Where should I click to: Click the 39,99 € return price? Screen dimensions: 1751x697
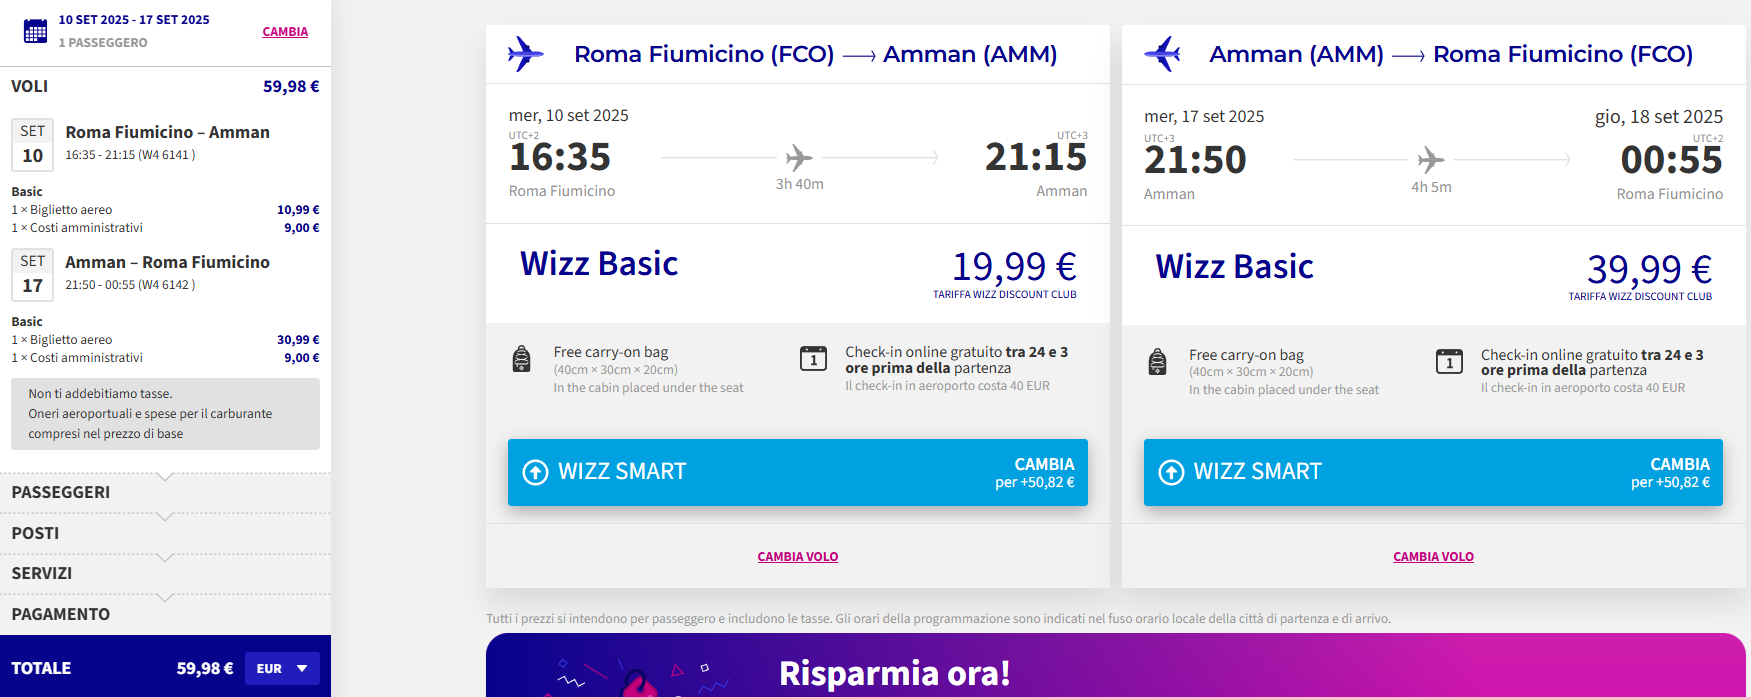(x=1650, y=269)
